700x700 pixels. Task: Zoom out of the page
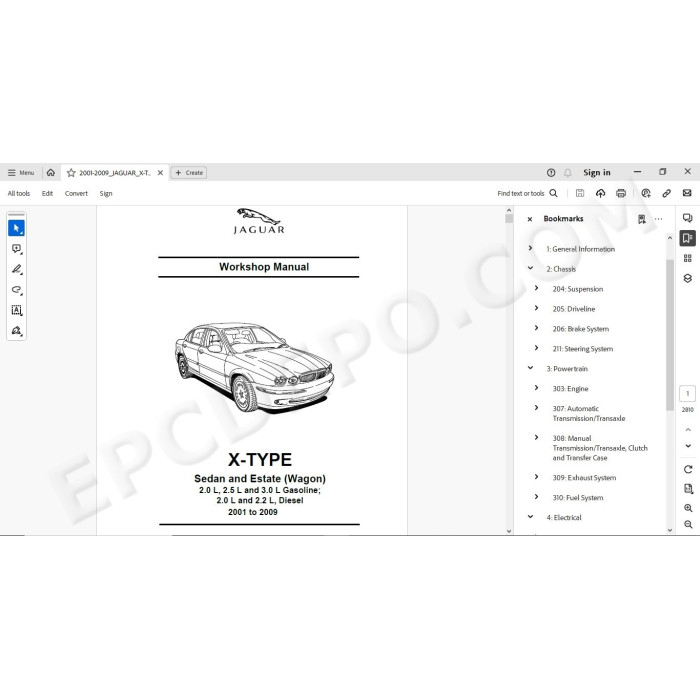(x=688, y=525)
